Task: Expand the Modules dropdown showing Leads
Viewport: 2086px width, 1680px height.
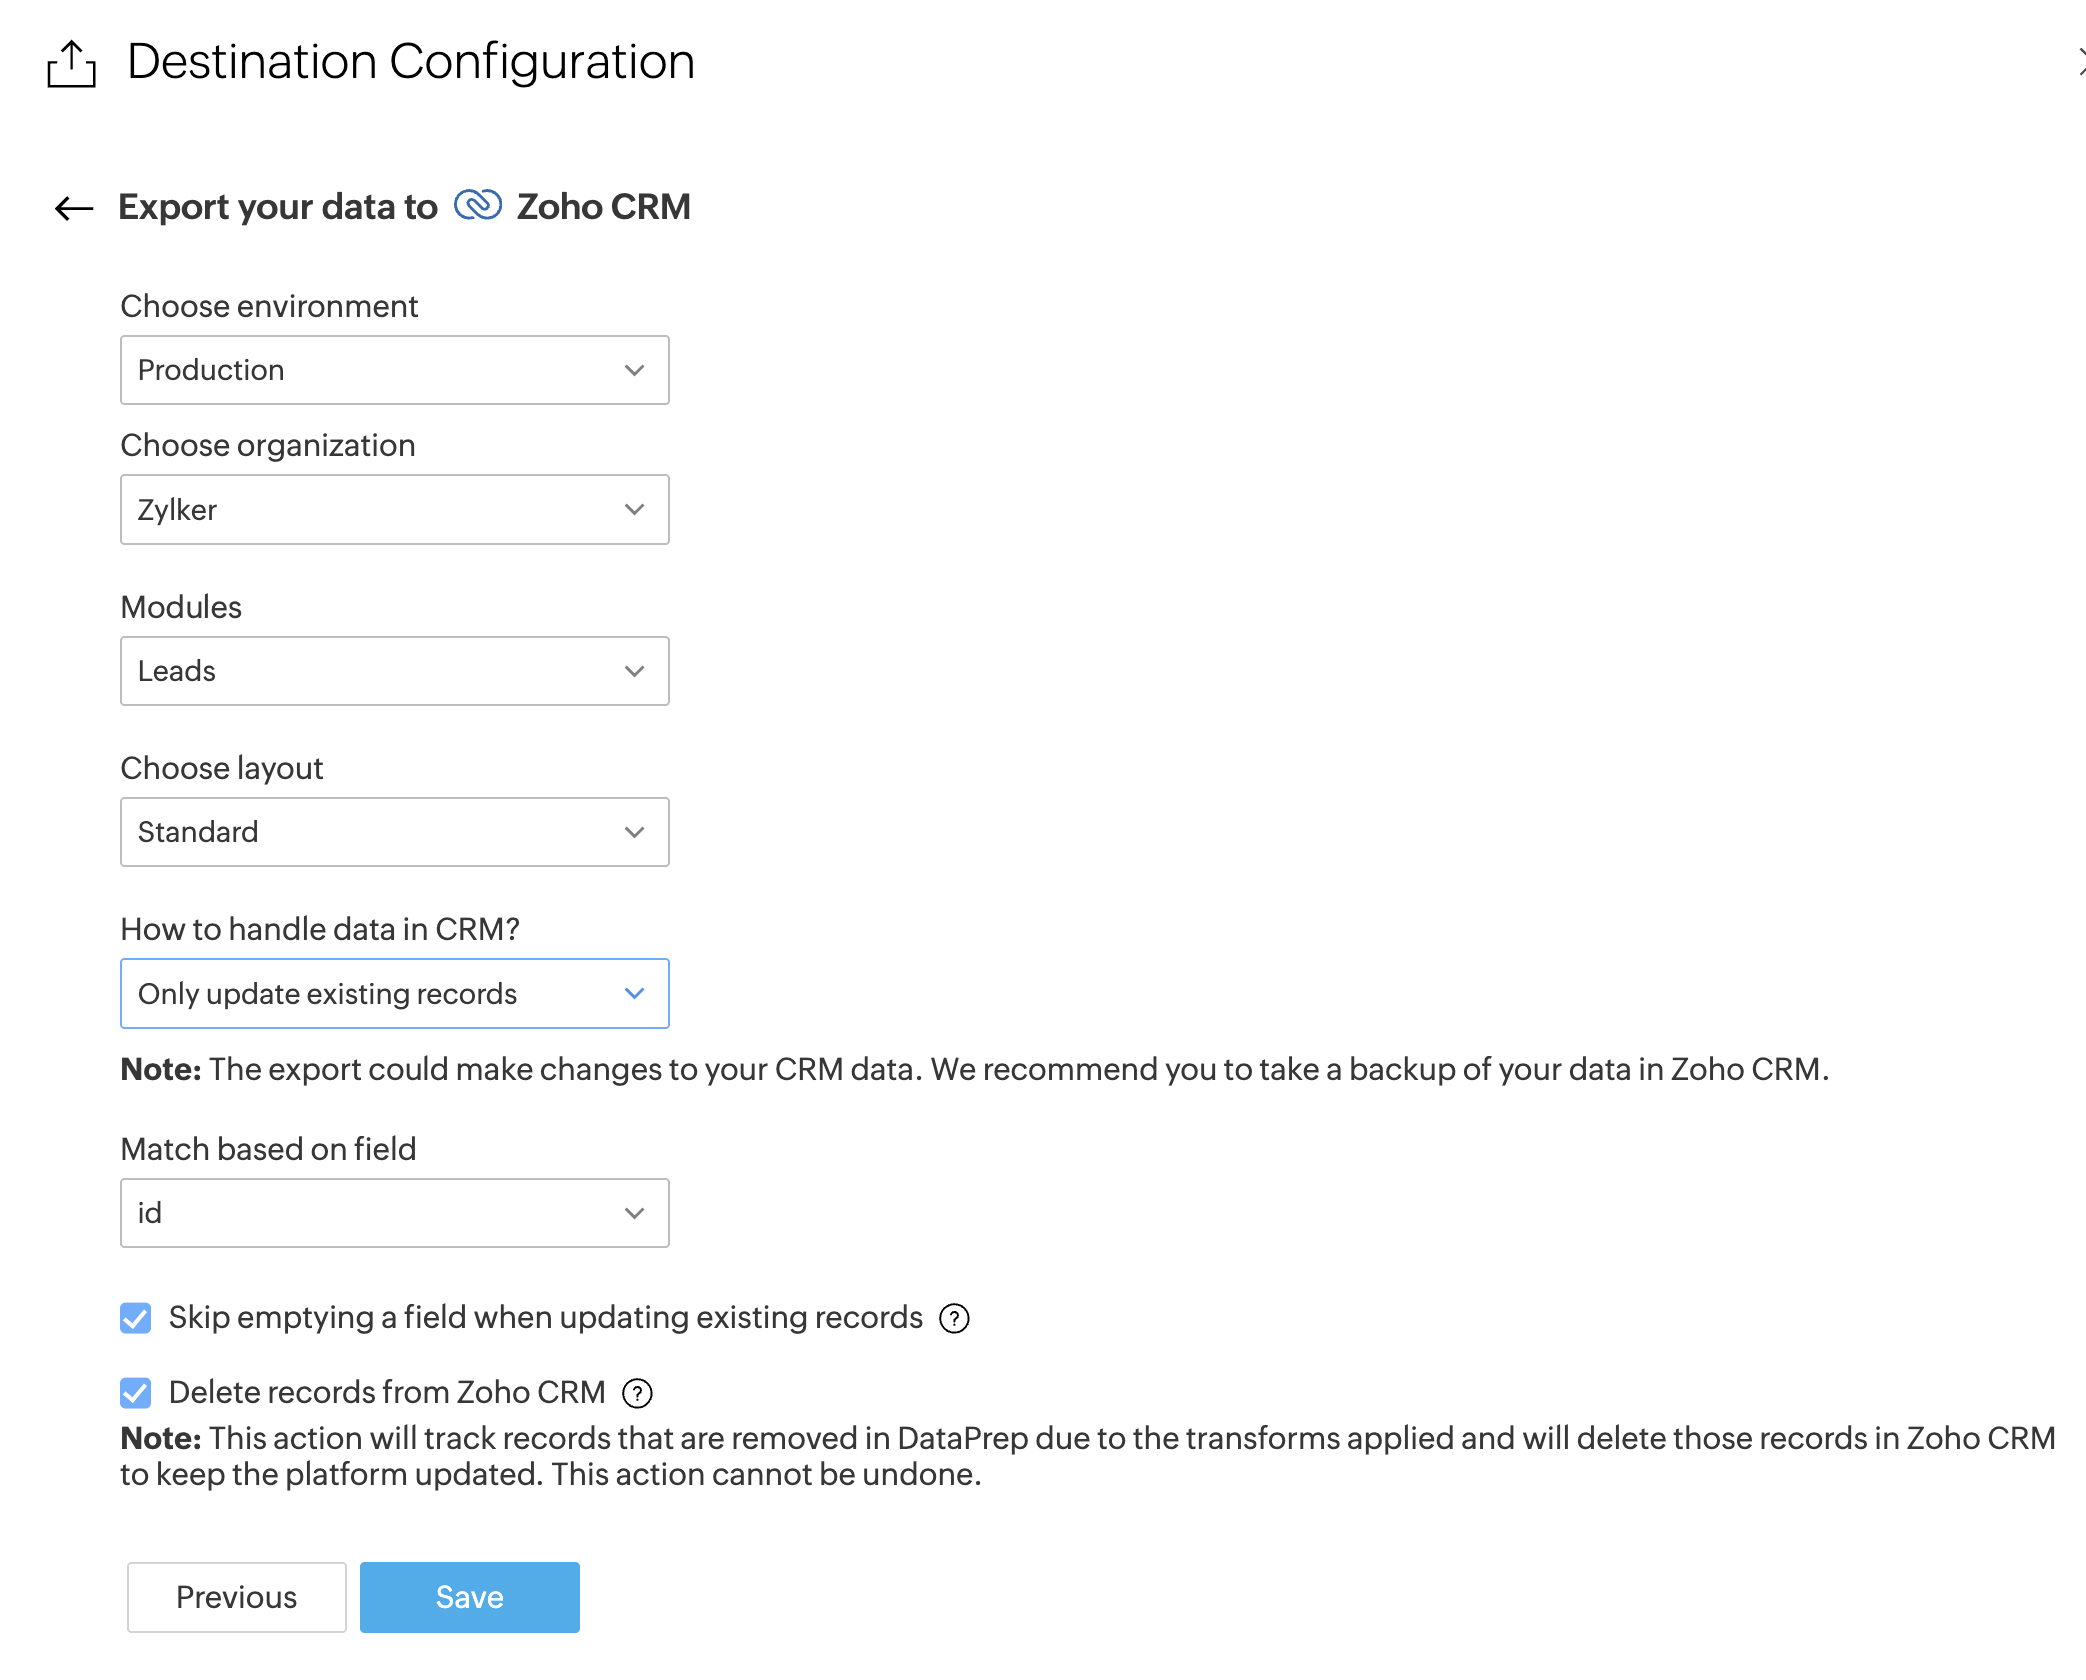Action: (x=394, y=671)
